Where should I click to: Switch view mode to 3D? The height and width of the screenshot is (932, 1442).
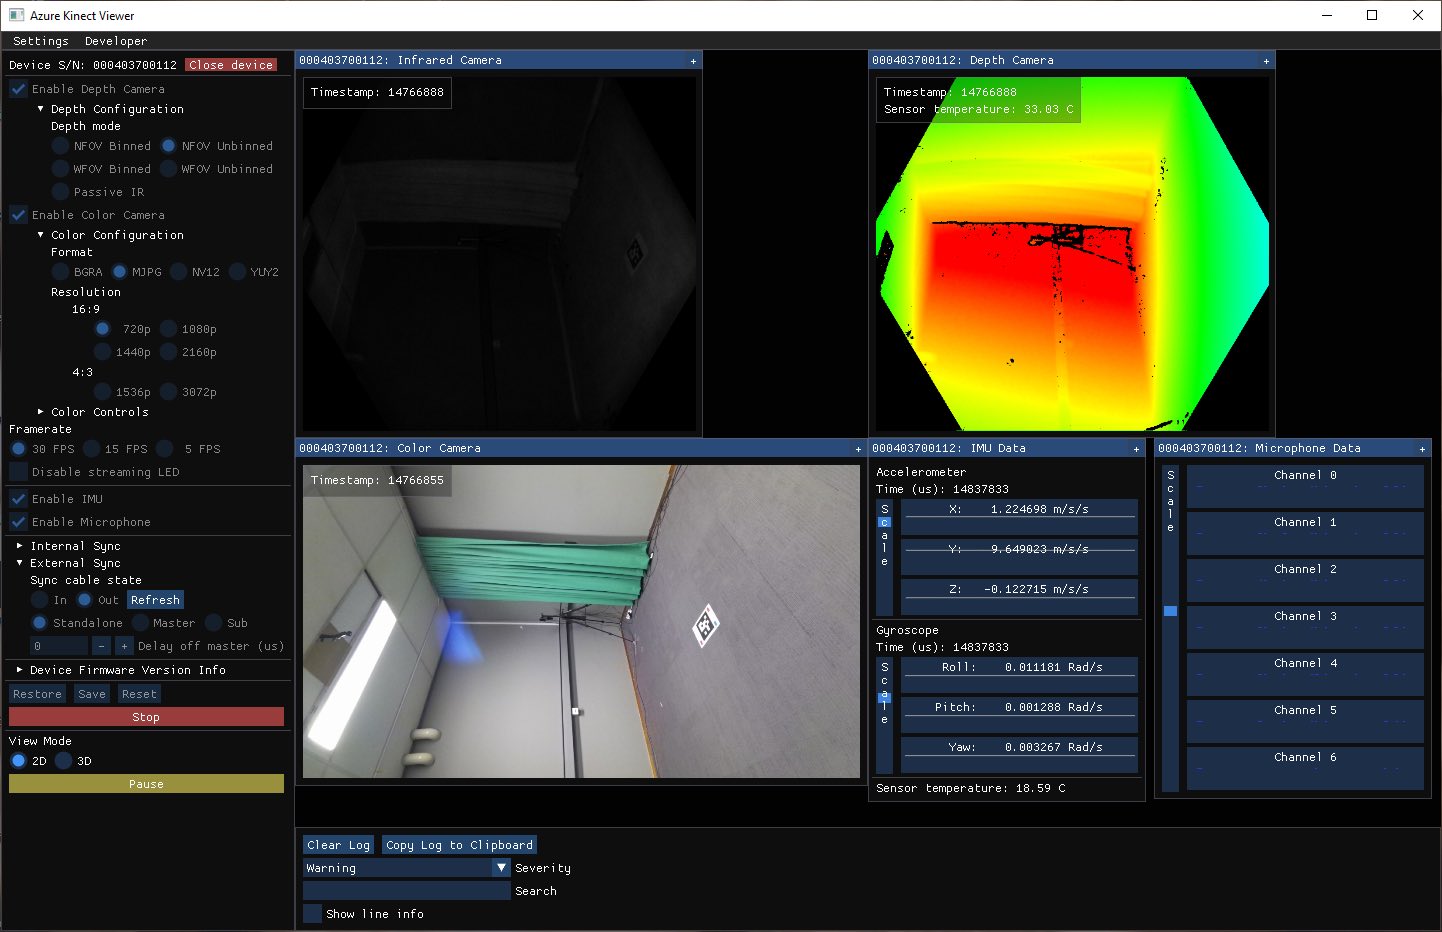pos(64,761)
